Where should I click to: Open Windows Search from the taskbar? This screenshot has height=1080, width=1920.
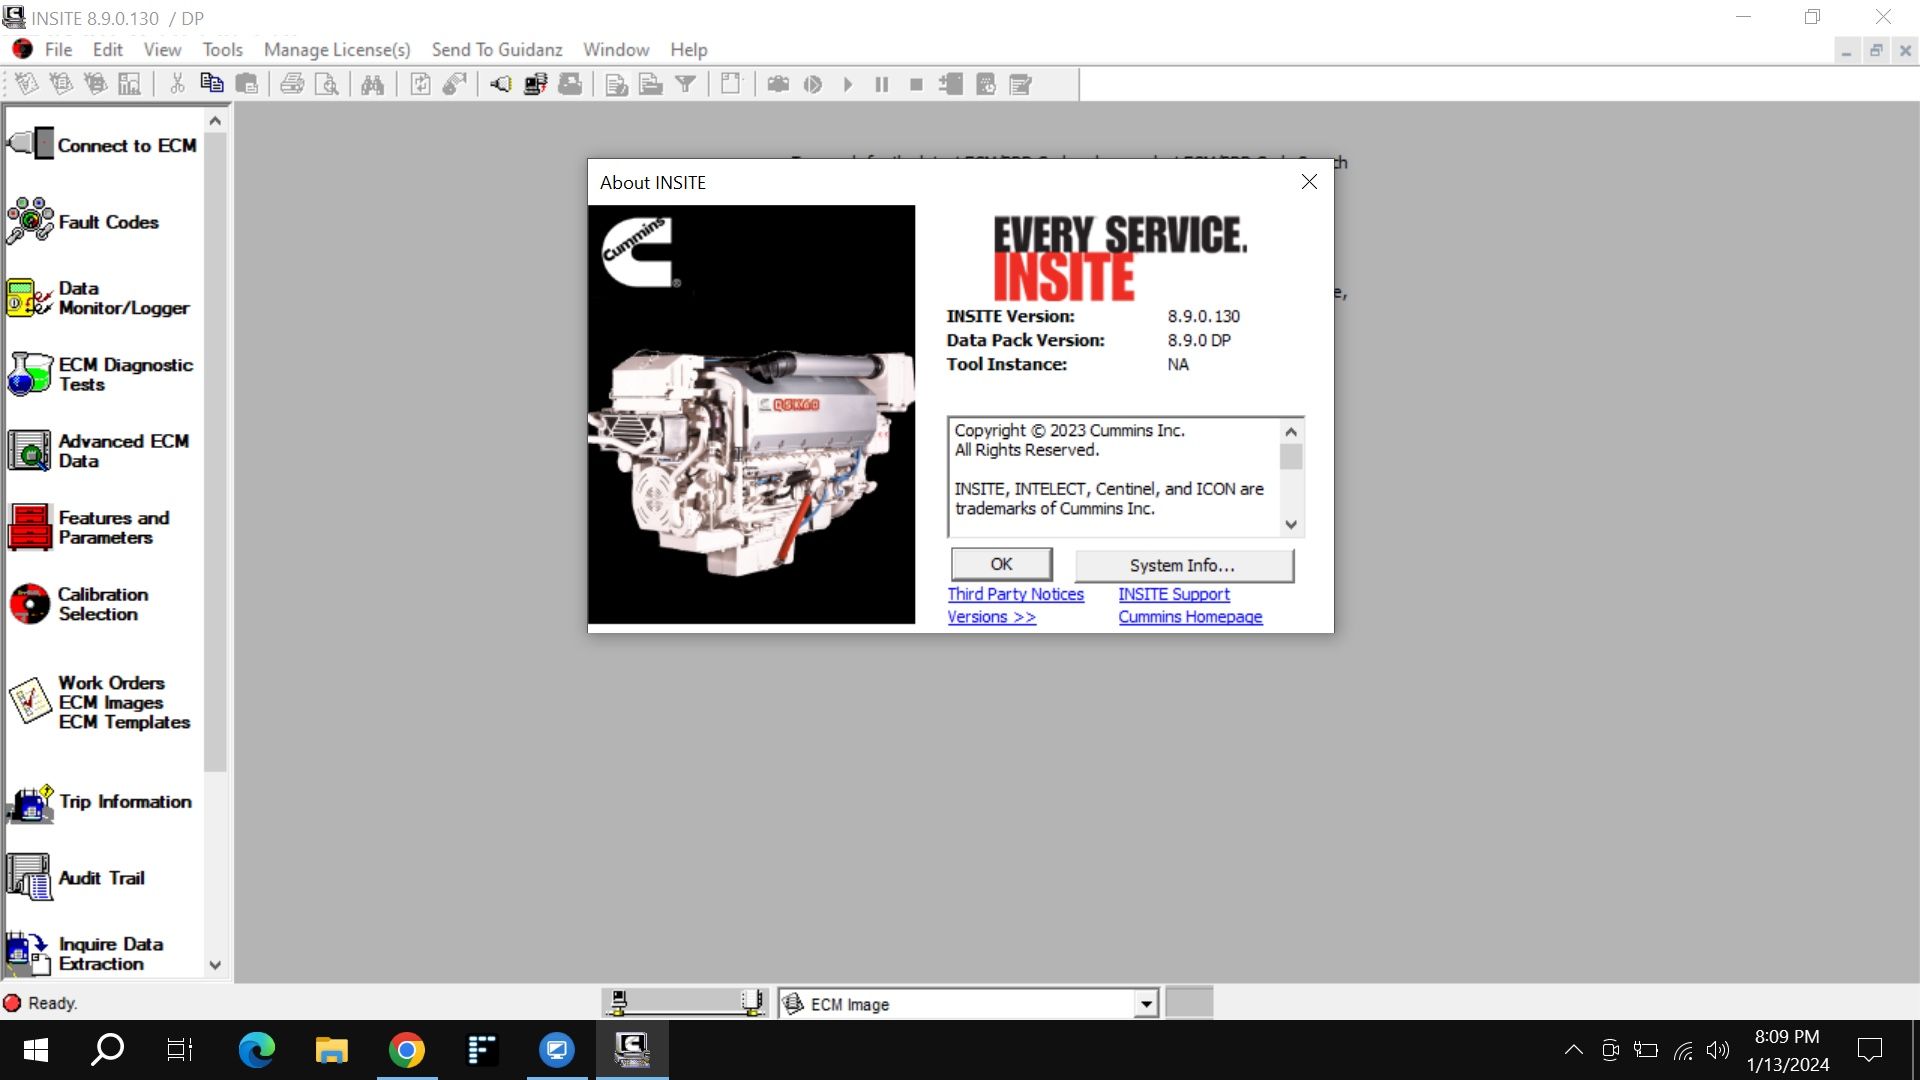tap(107, 1050)
